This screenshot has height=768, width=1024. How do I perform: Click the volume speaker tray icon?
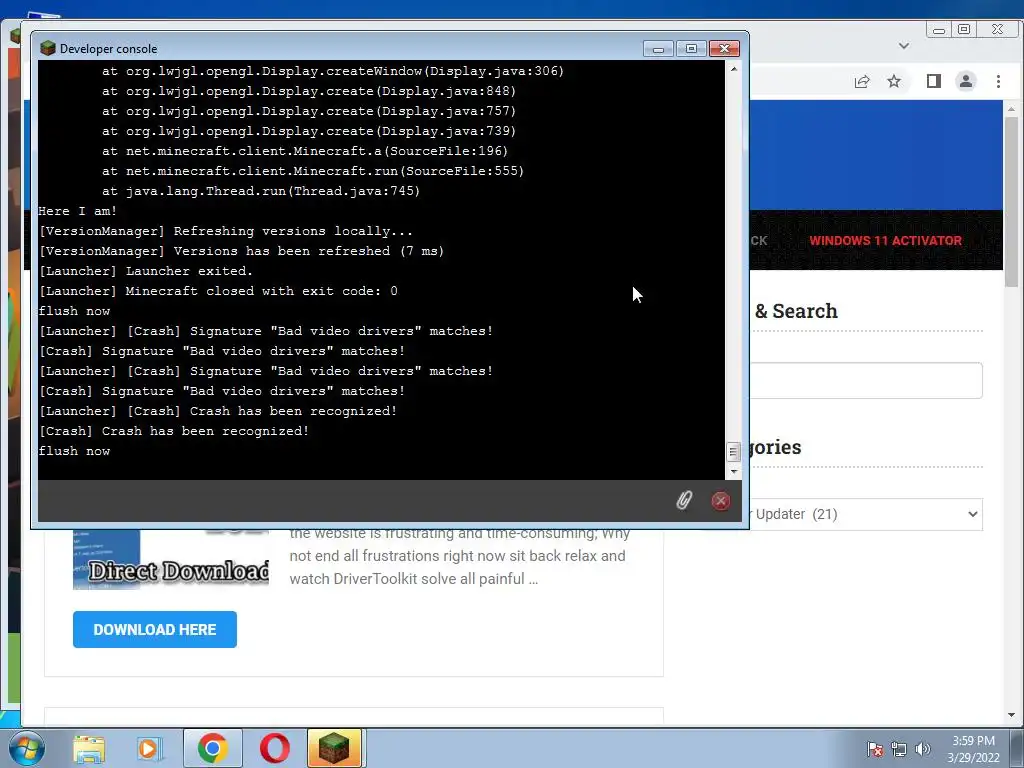tap(923, 749)
